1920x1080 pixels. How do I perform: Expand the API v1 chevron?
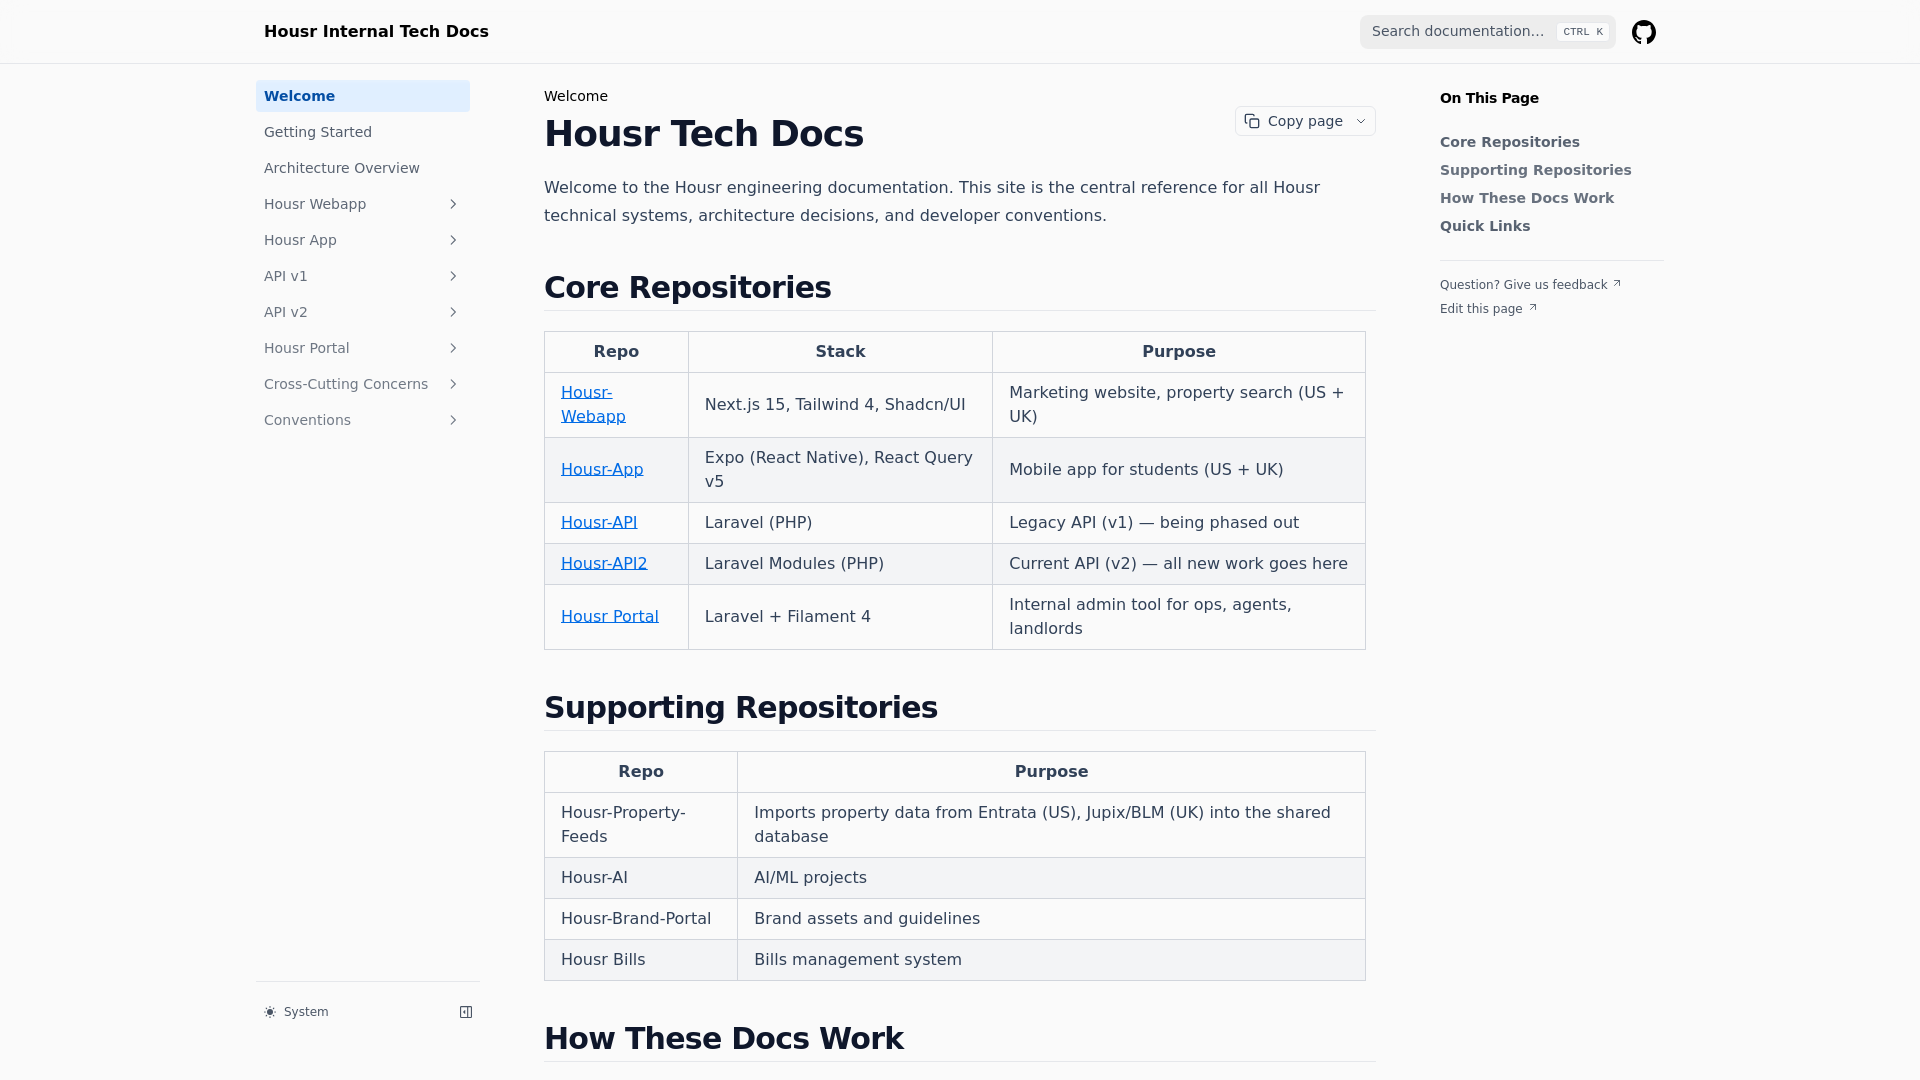[453, 276]
